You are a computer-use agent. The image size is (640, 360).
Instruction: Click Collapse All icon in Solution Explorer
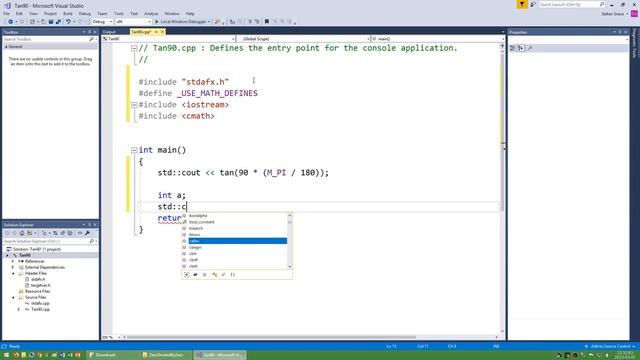coord(62,233)
